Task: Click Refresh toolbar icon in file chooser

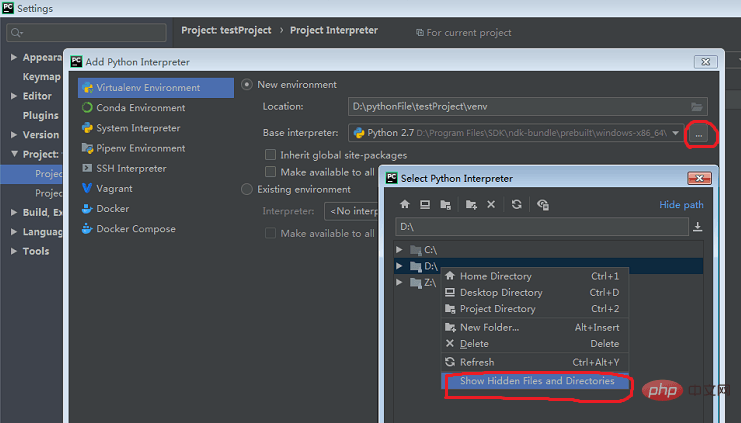Action: click(x=517, y=204)
